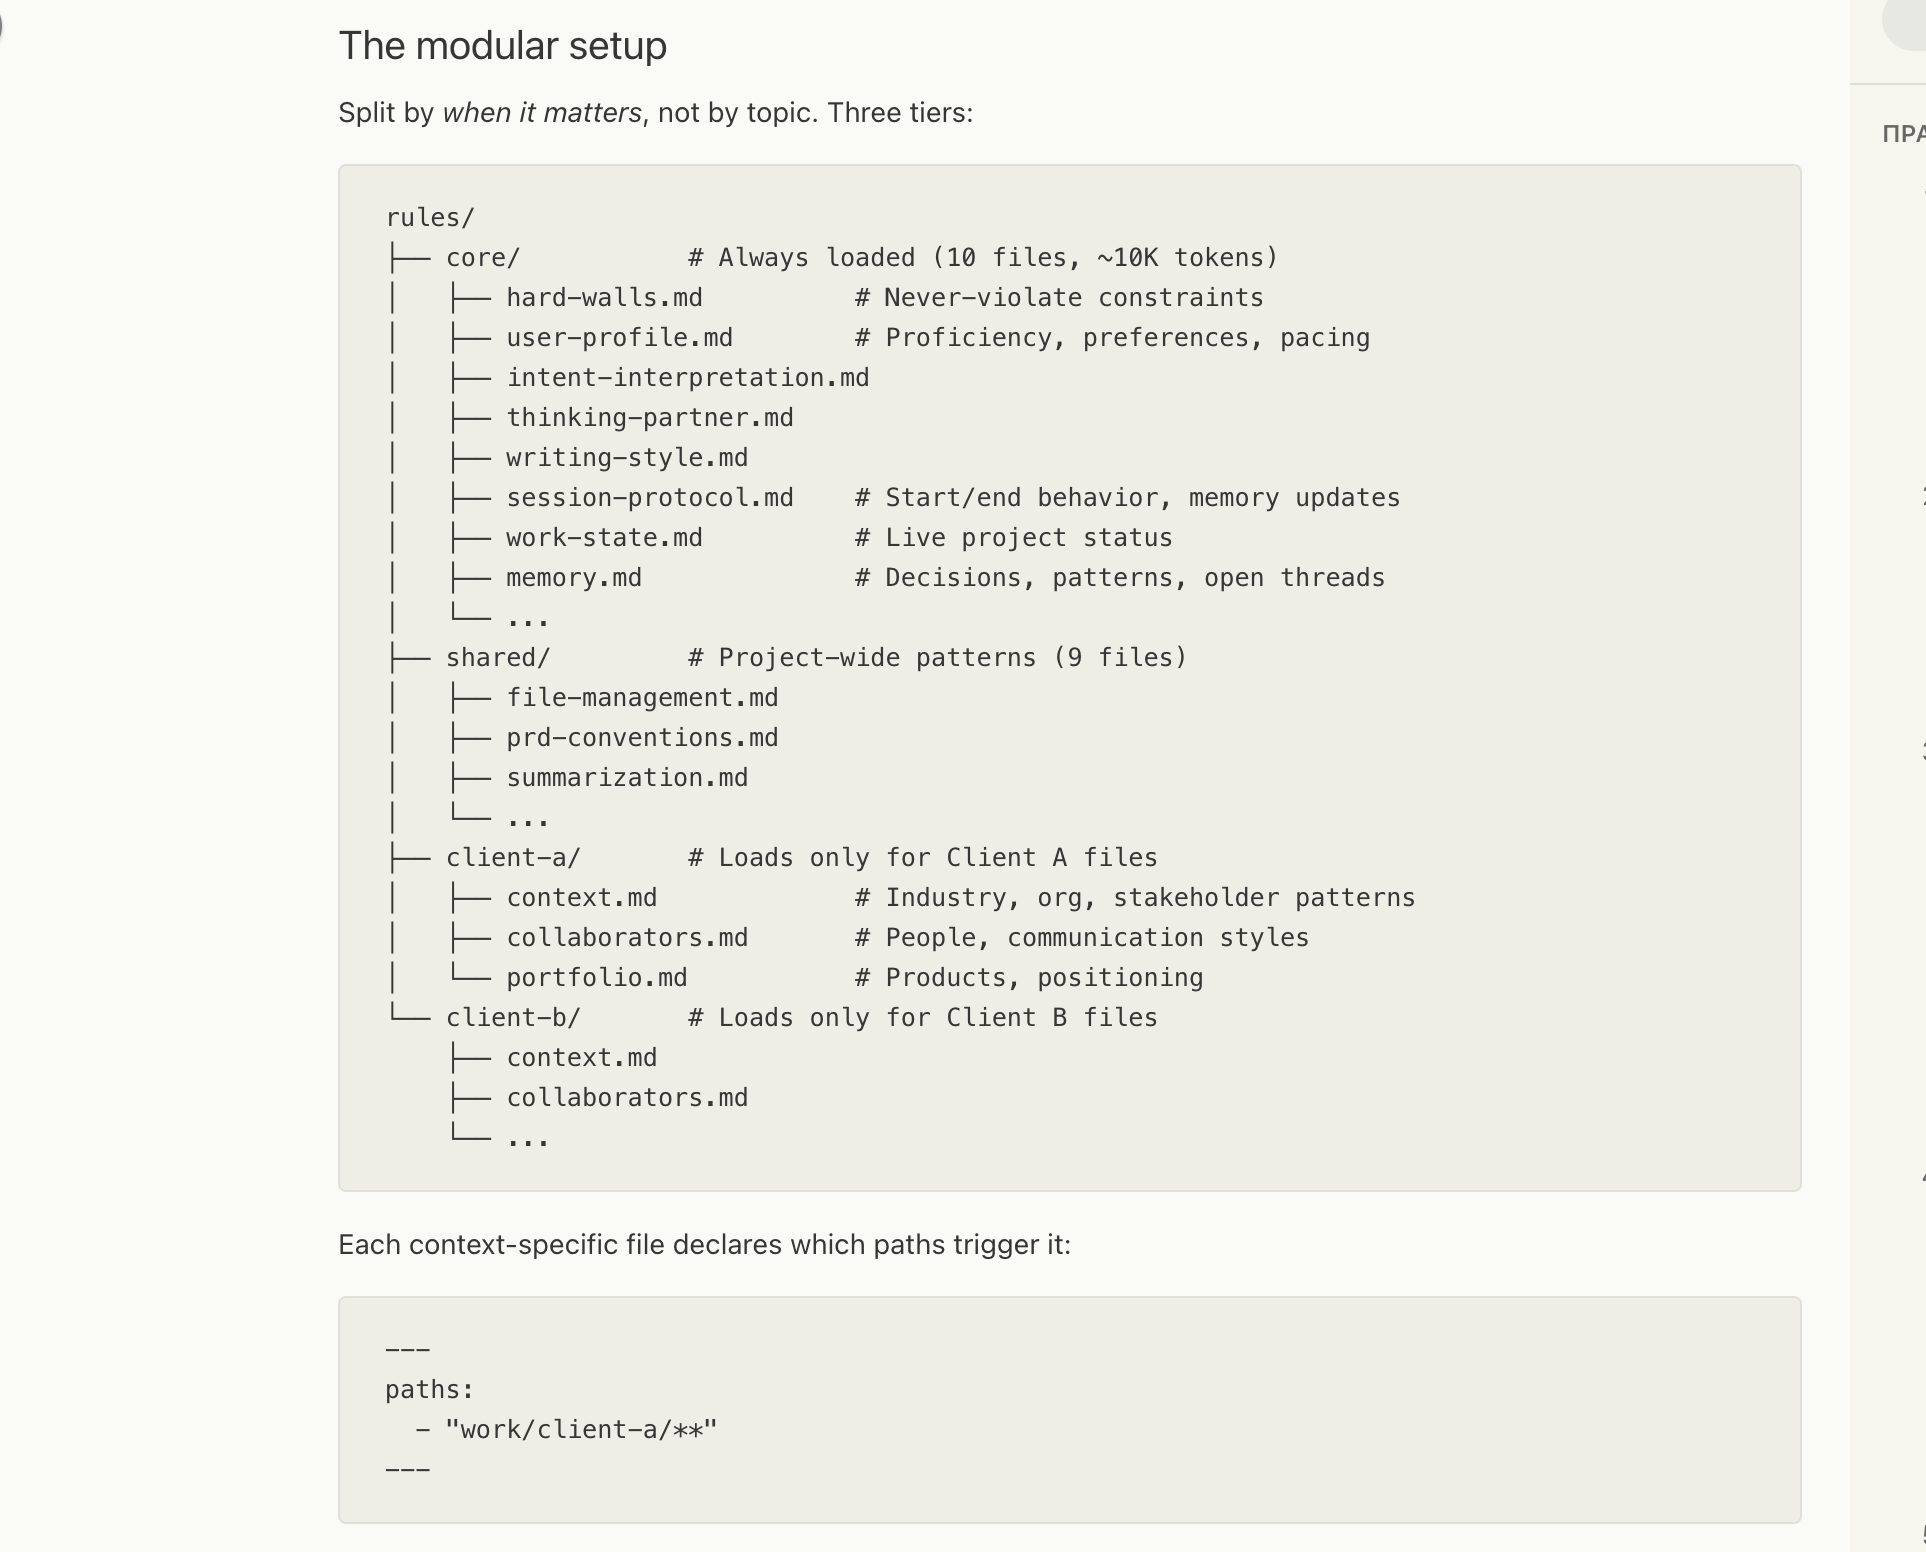Click user-profile.md file name
This screenshot has height=1552, width=1926.
coord(619,337)
